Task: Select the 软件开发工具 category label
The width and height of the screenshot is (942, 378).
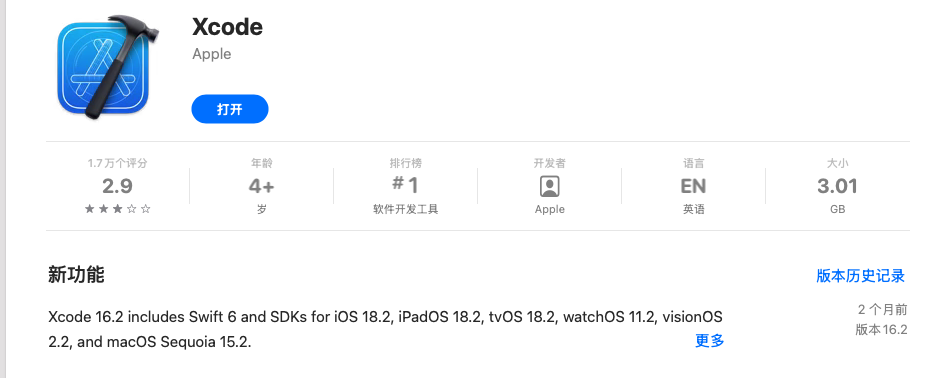Action: [406, 210]
